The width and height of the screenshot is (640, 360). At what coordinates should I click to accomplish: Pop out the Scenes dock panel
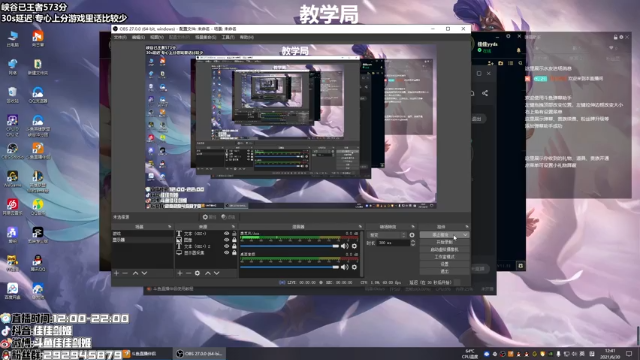(169, 227)
